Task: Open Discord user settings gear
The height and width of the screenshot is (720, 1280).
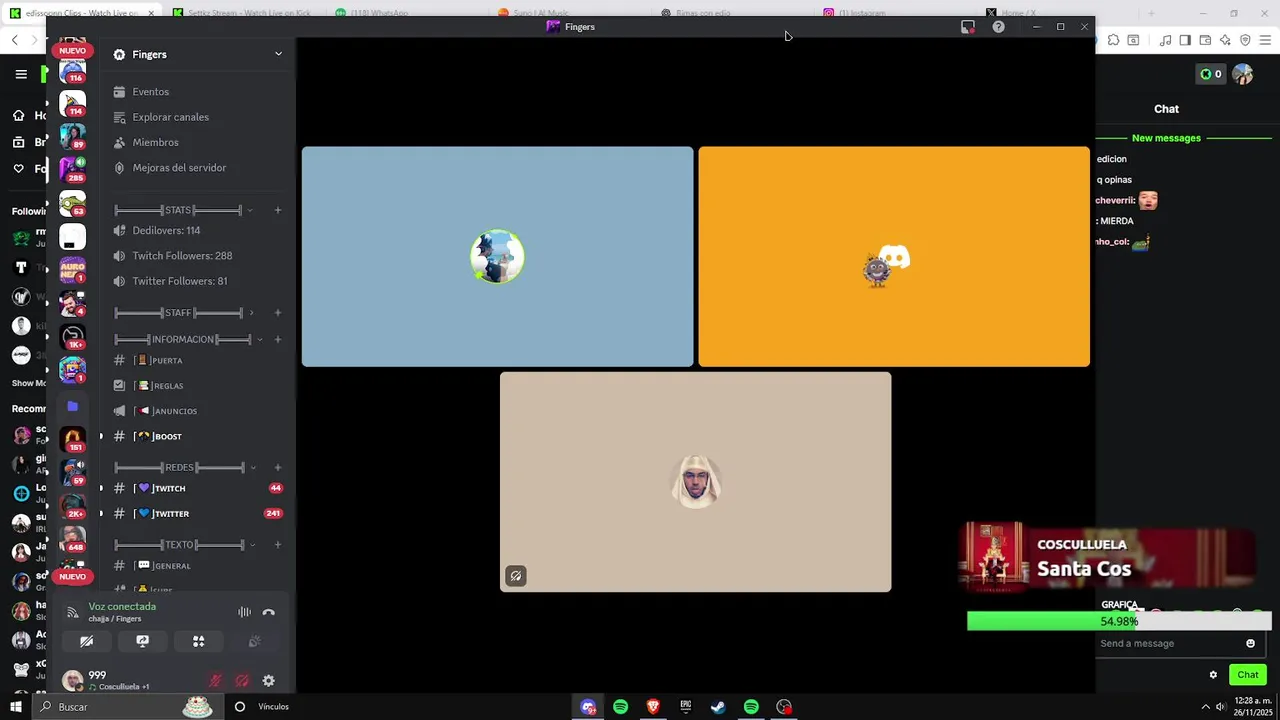Action: [x=268, y=681]
